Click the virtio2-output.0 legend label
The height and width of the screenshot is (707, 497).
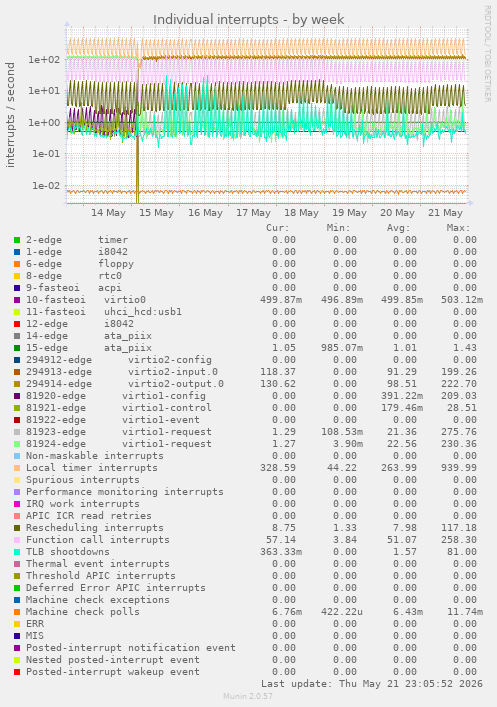[x=176, y=384]
